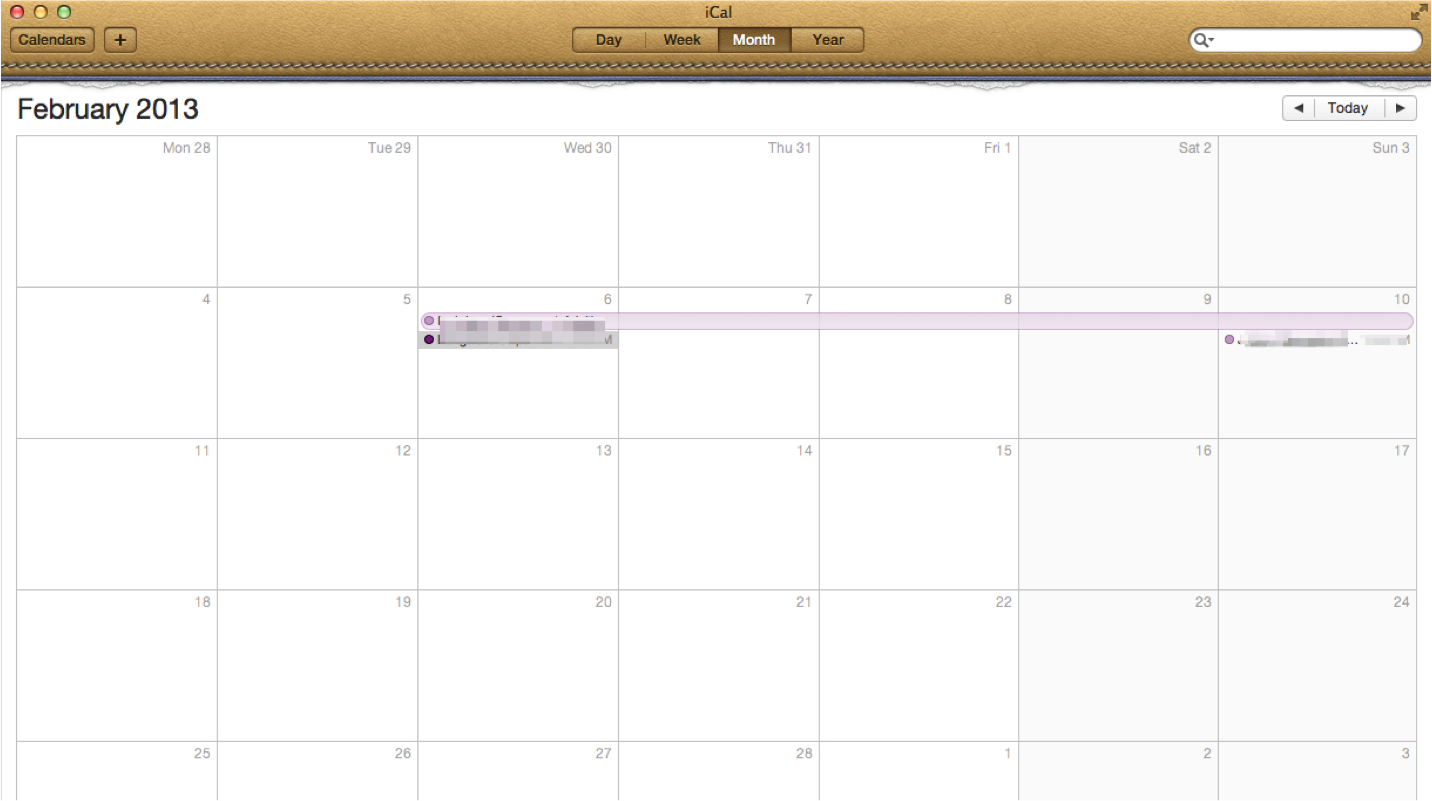
Task: Go to previous month with left arrow
Action: pos(1298,108)
